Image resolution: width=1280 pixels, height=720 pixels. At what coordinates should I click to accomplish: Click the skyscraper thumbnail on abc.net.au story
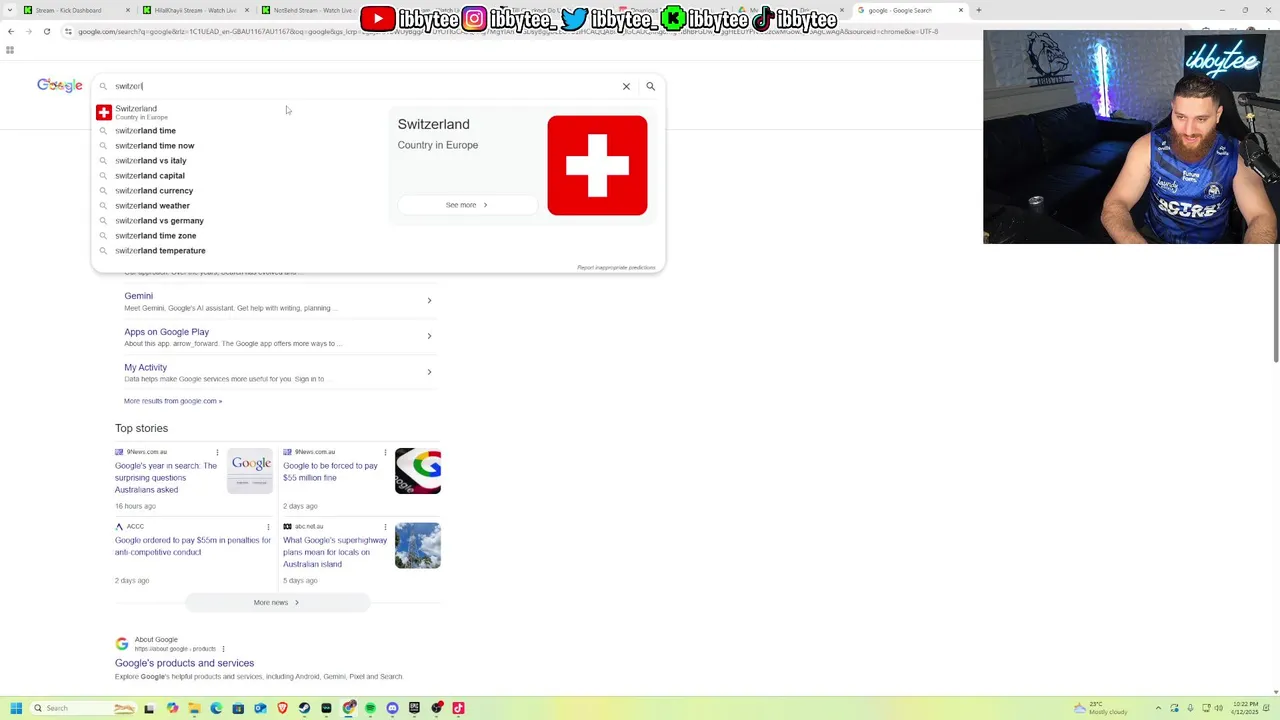coord(418,545)
